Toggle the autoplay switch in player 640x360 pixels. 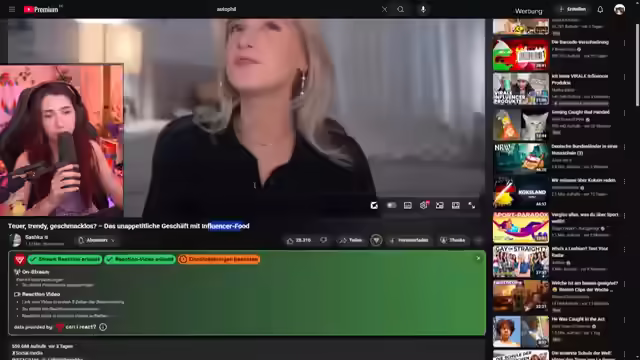(391, 205)
